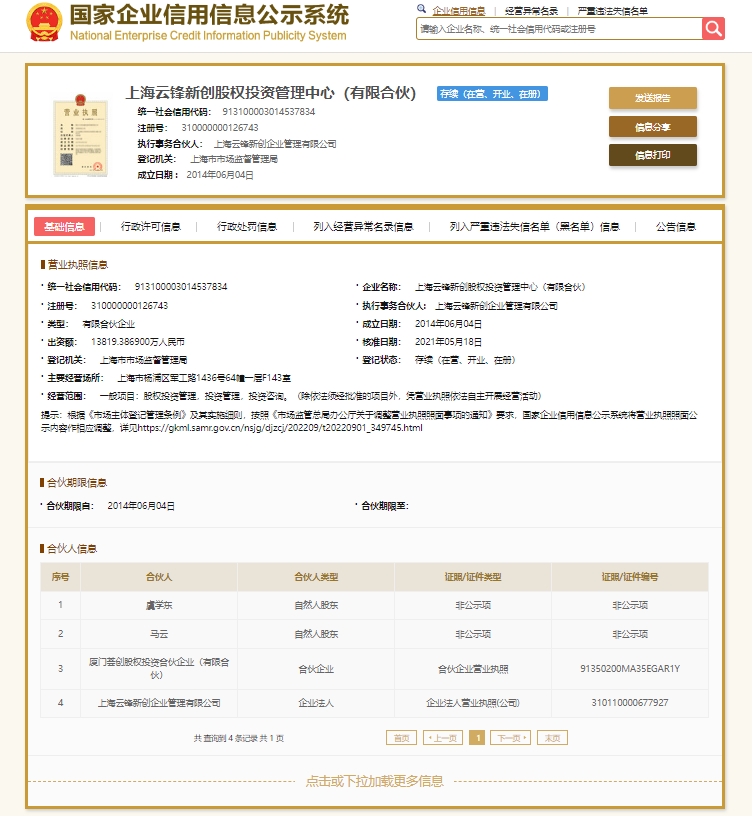Click the 证照/证件编号 column header
Image resolution: width=752 pixels, height=816 pixels.
[630, 577]
